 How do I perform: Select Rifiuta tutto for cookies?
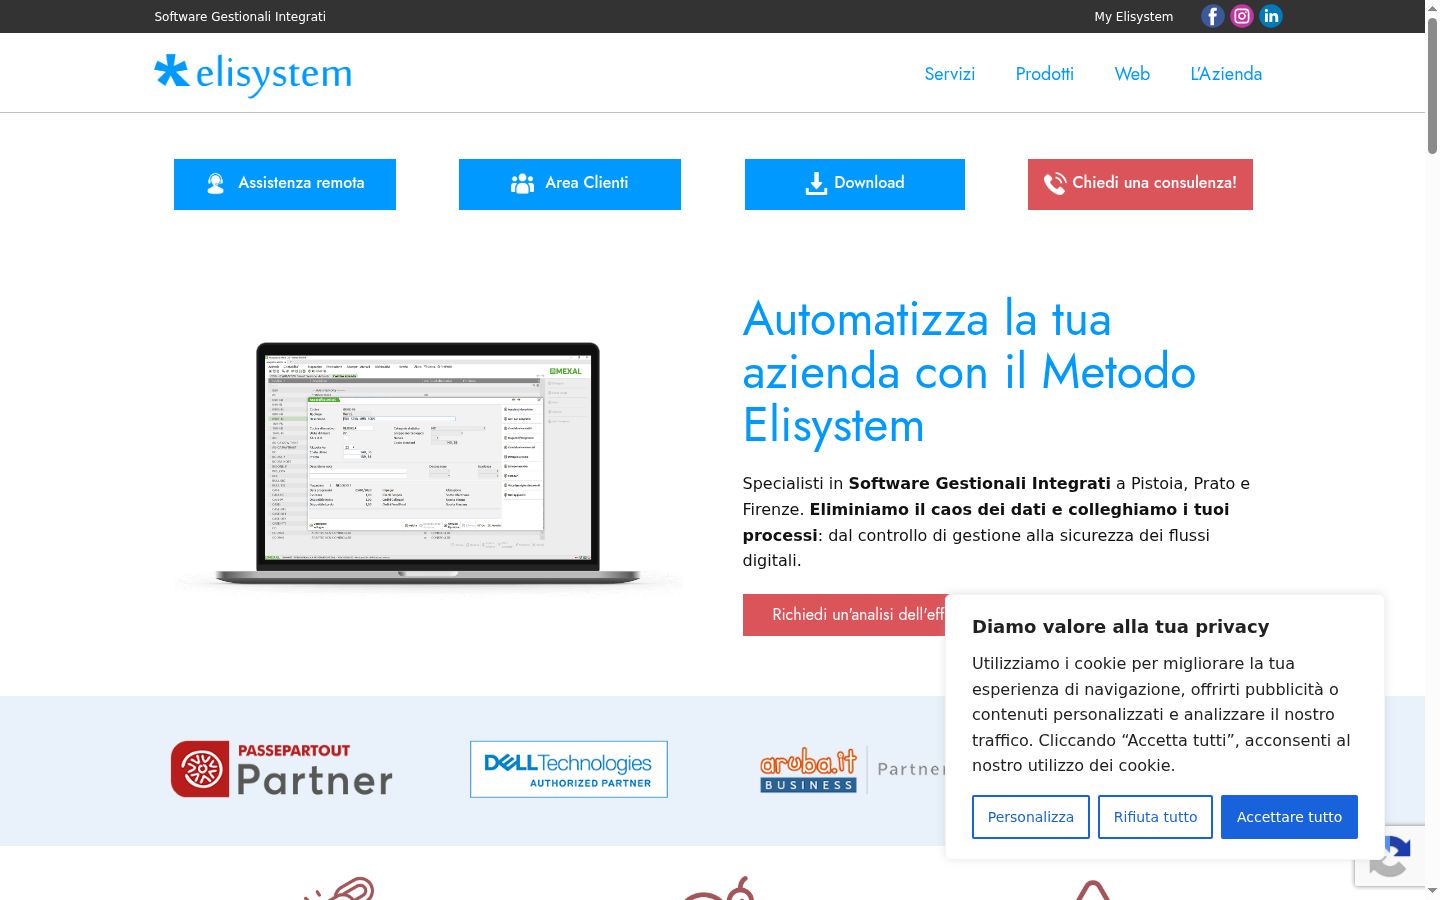(1155, 817)
